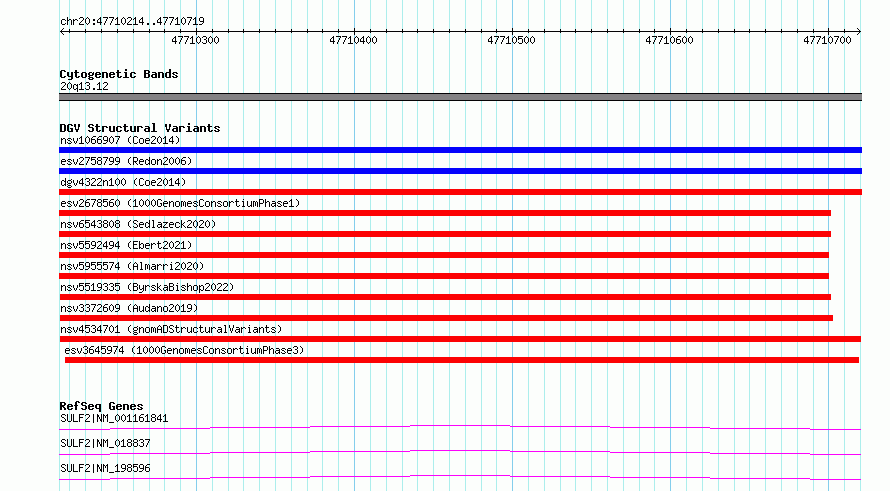The width and height of the screenshot is (890, 491).
Task: Open transcript SULF2|NM_198596 label
Action: tap(105, 468)
